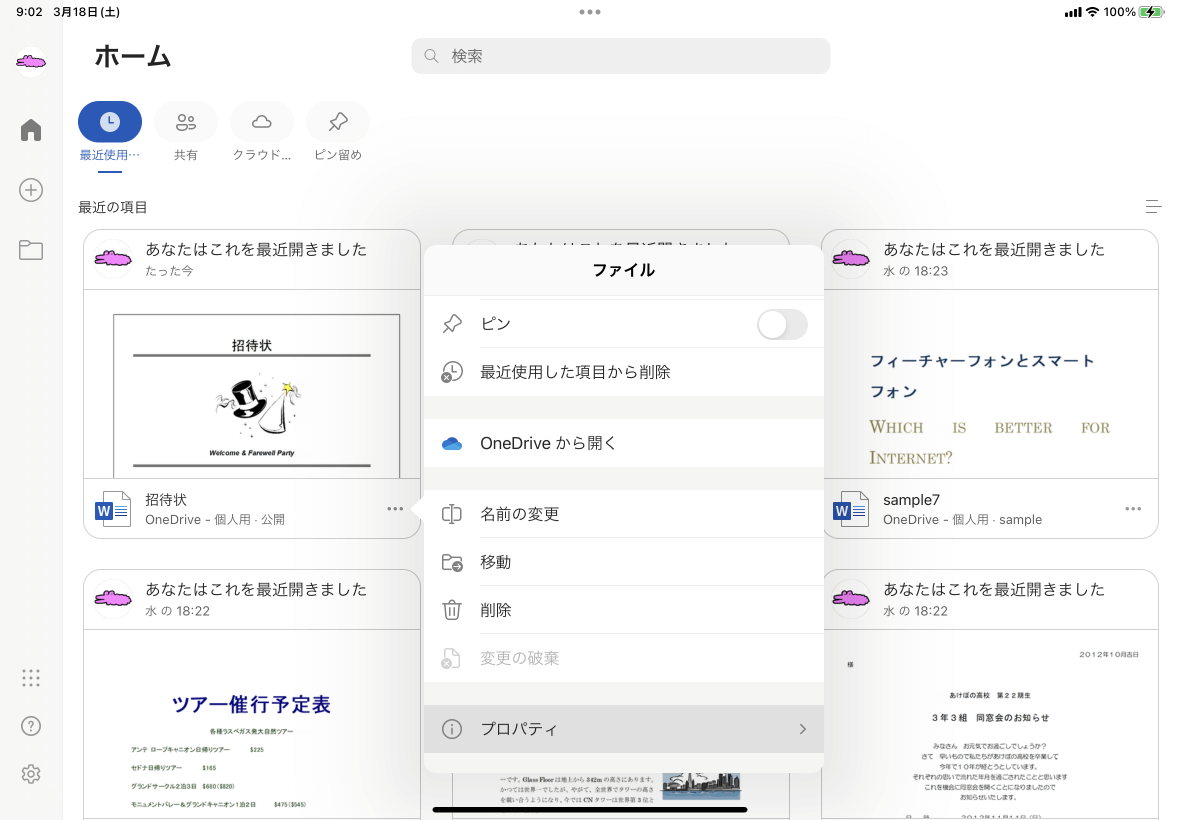1180x820 pixels.
Task: Open the more options dots for 招待状
Action: coord(395,509)
